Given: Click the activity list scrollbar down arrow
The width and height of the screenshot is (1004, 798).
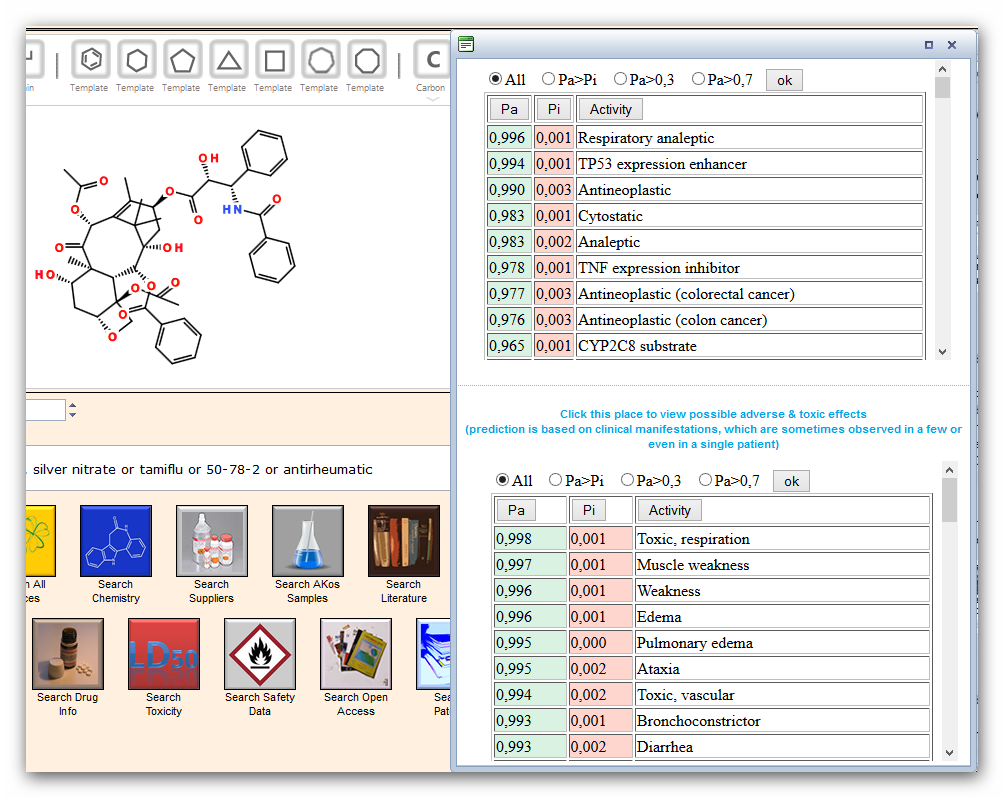Looking at the screenshot, I should 942,352.
